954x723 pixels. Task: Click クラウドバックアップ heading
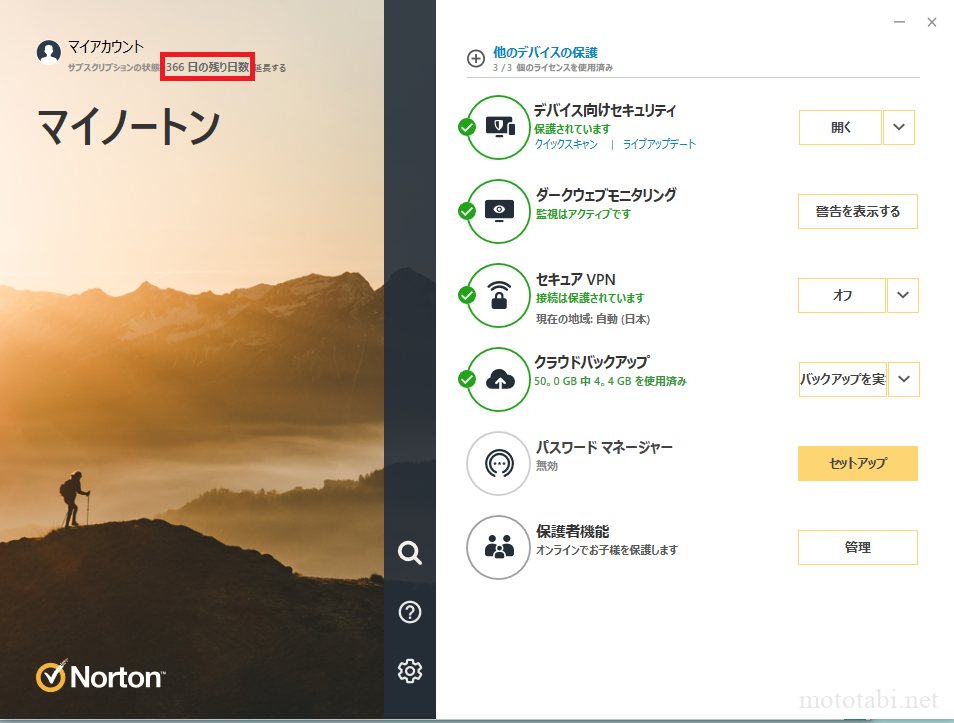[x=592, y=362]
